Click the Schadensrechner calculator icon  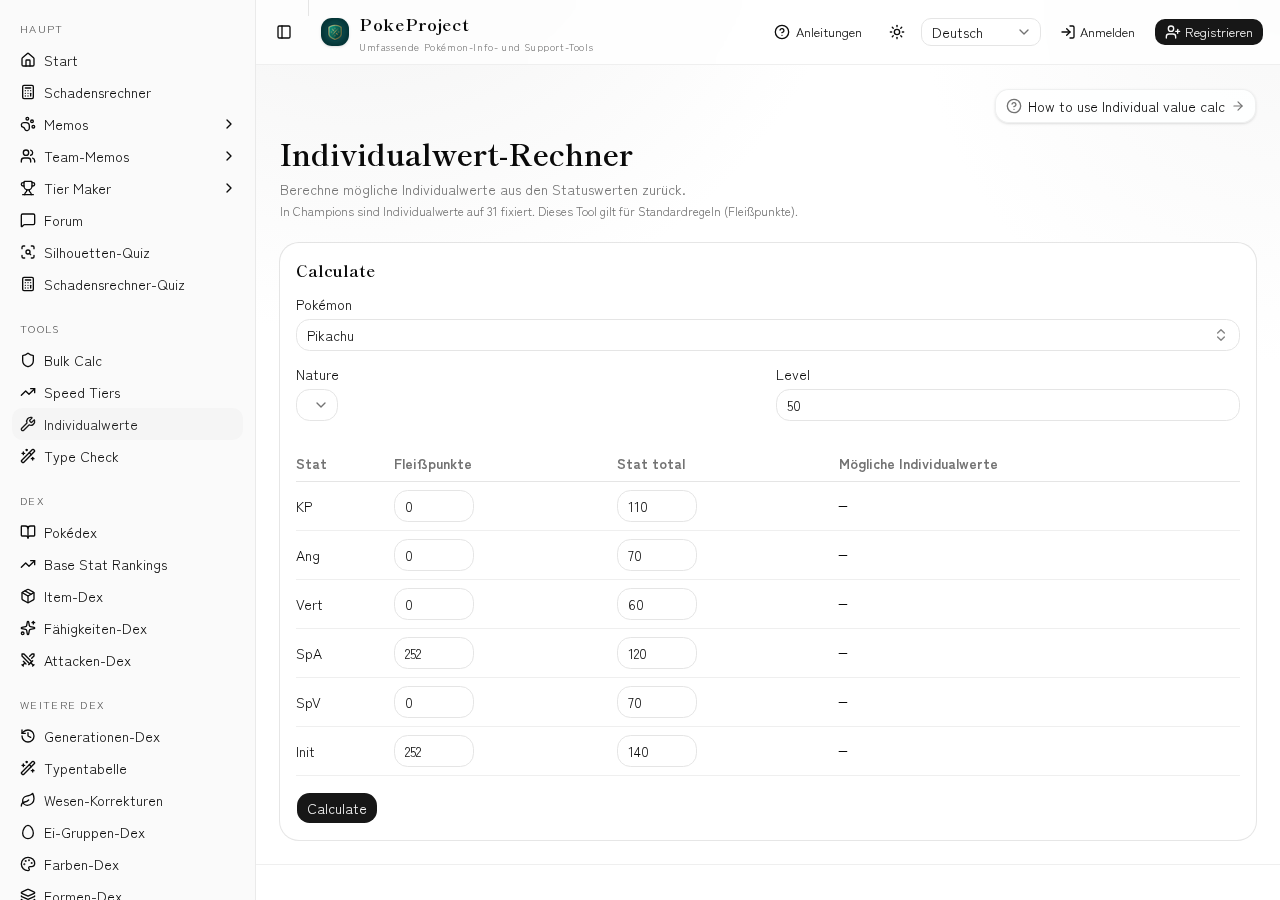(28, 93)
